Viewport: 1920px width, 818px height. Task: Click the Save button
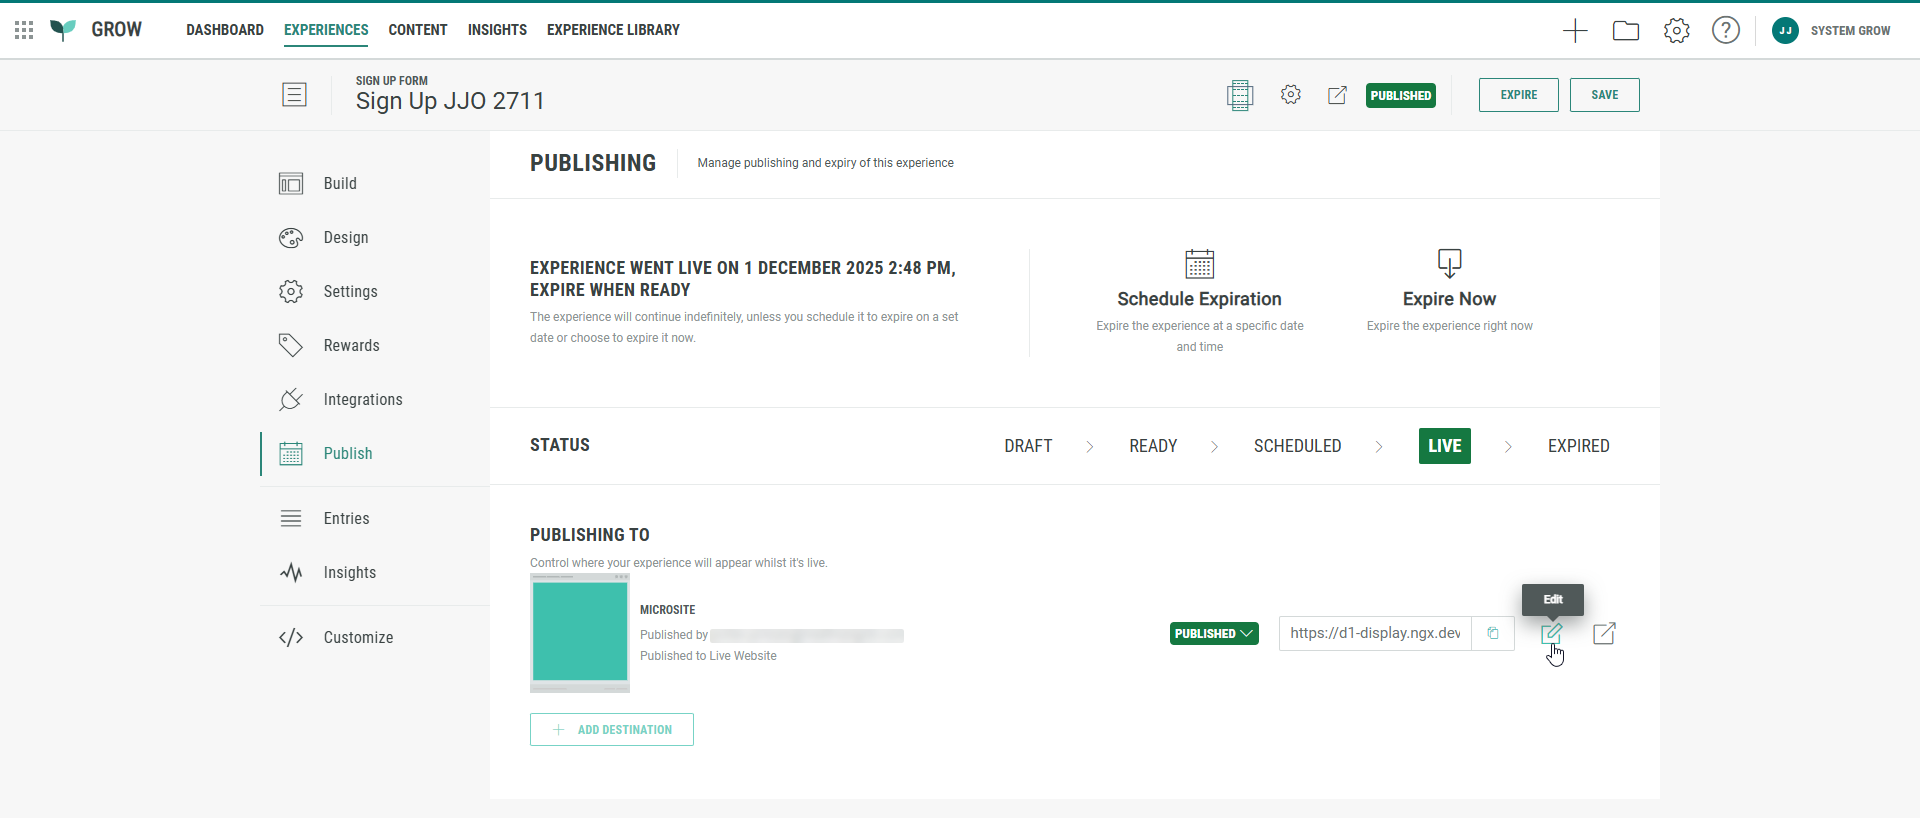pos(1604,95)
